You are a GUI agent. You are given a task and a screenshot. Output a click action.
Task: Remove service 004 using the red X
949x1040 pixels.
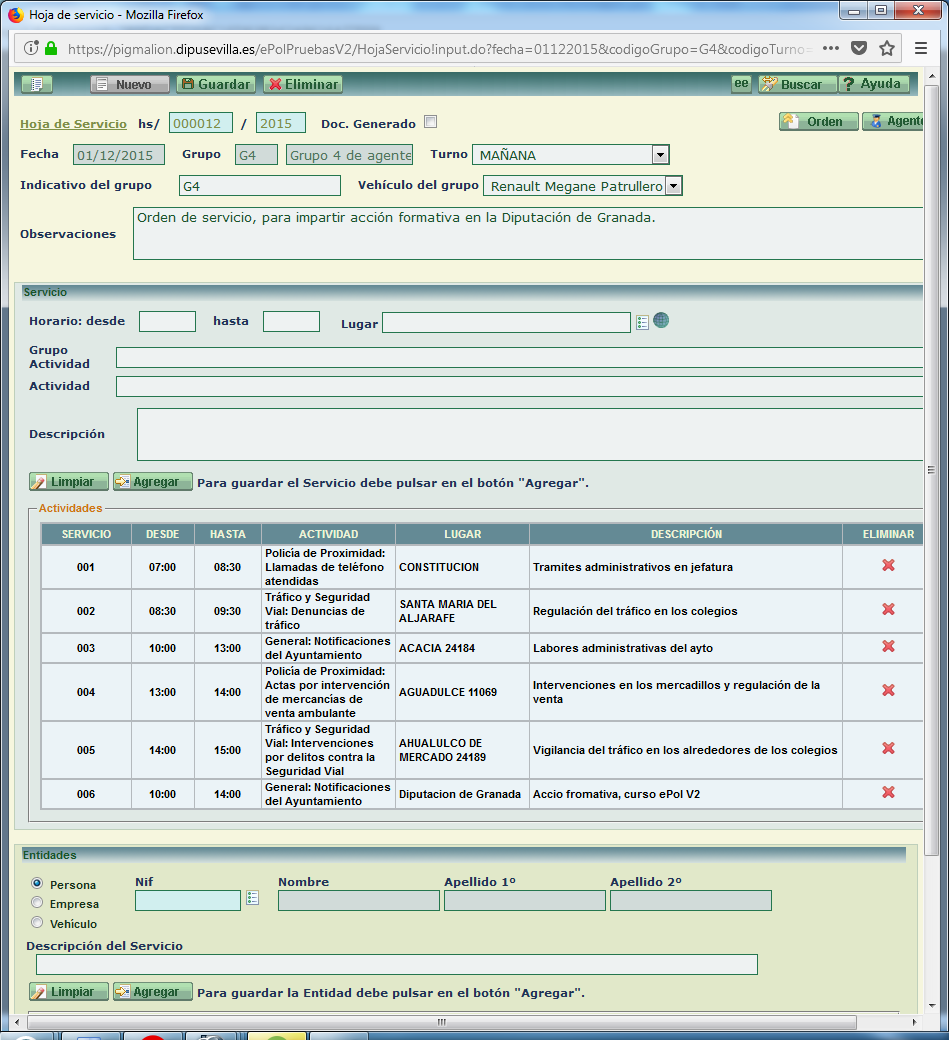[887, 690]
